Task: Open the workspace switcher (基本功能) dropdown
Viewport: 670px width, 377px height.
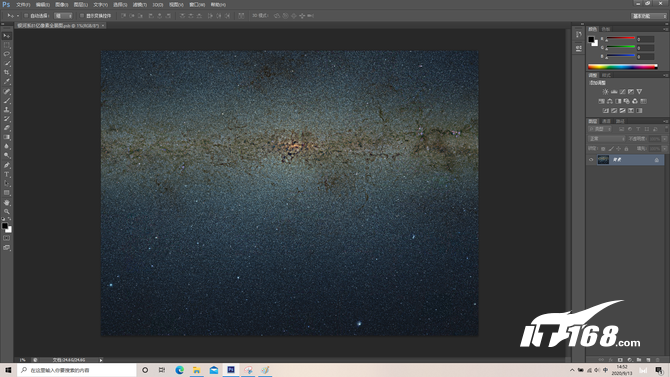Action: click(649, 16)
